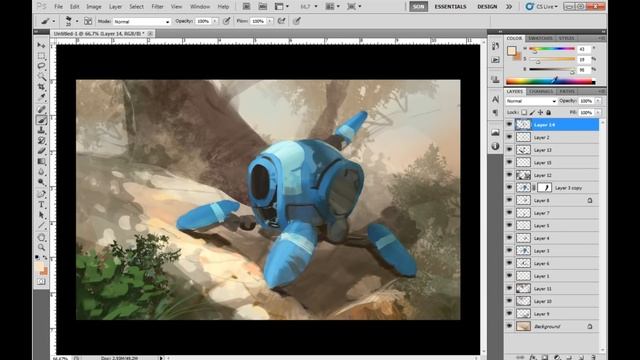Select the Rectangular Marquee tool

[x=41, y=56]
